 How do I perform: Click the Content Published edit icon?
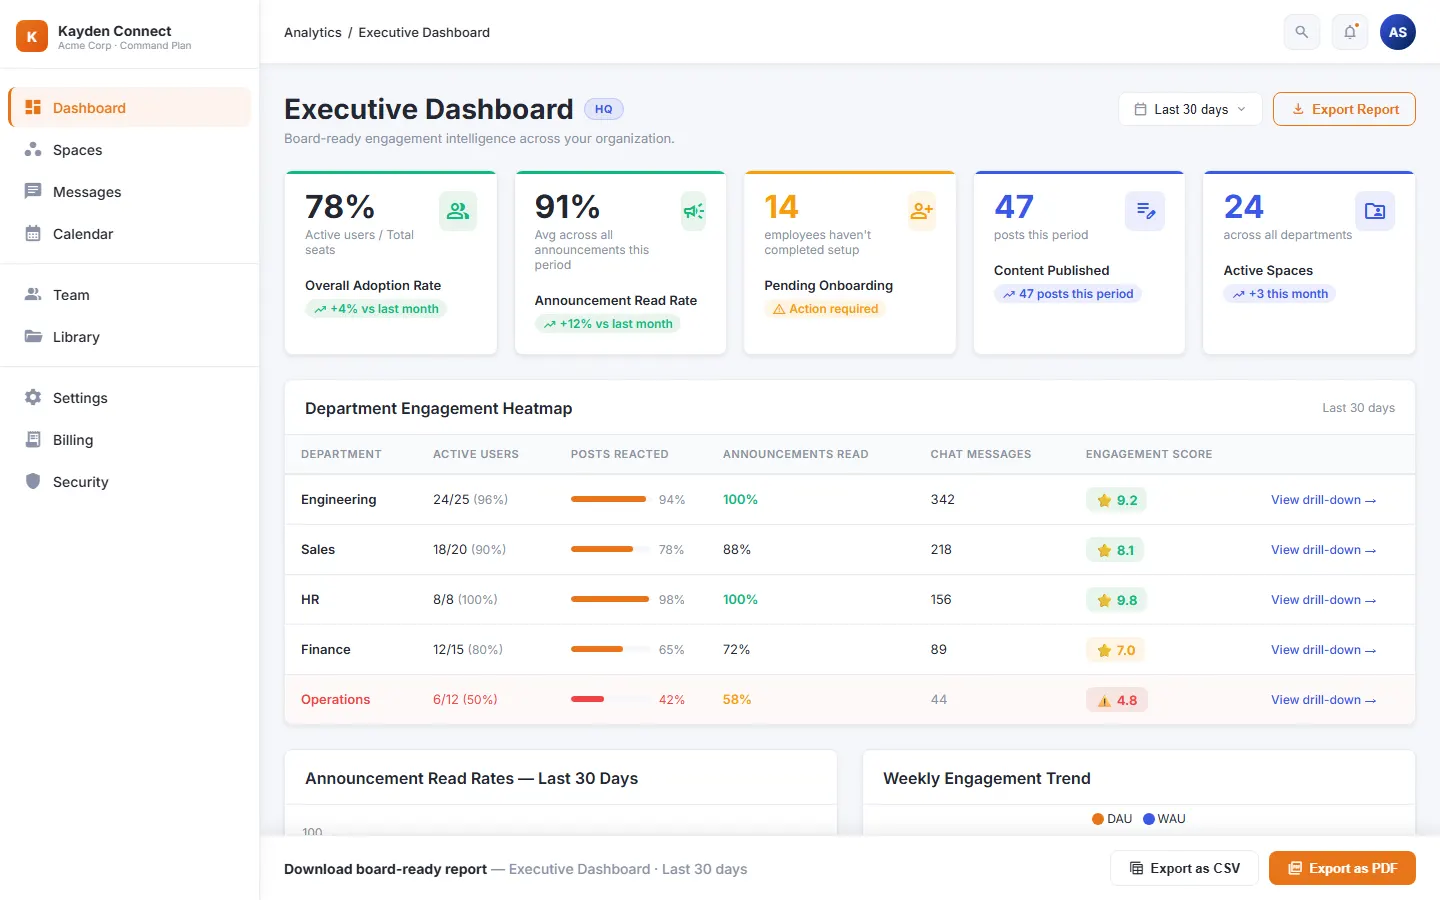tap(1145, 211)
